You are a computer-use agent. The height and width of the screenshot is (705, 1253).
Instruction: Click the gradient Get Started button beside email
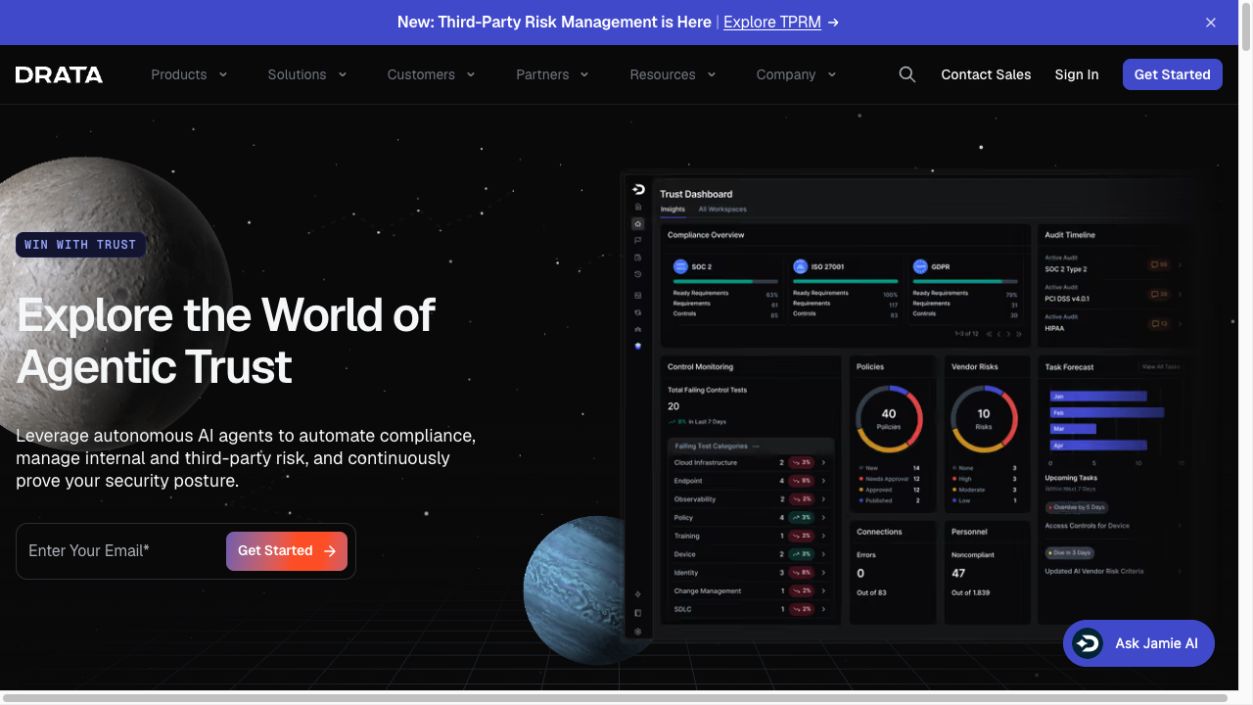tap(287, 551)
